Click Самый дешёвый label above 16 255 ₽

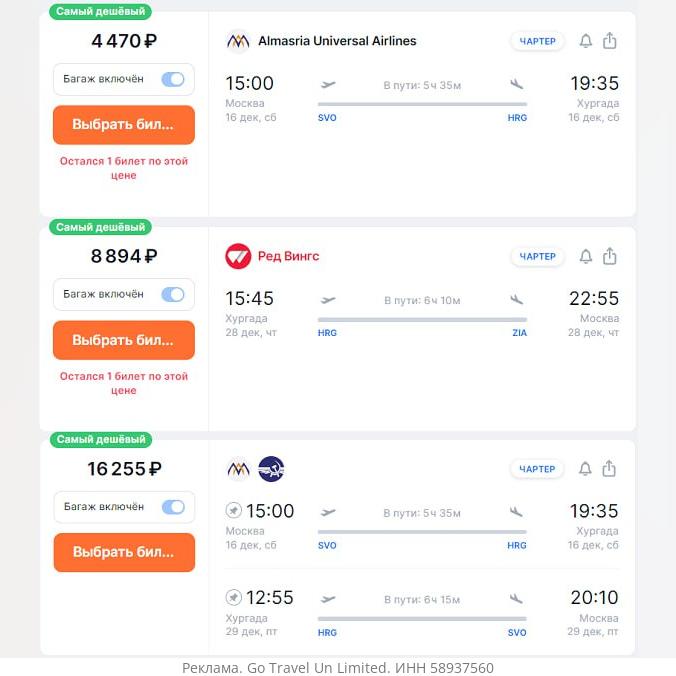coord(102,440)
